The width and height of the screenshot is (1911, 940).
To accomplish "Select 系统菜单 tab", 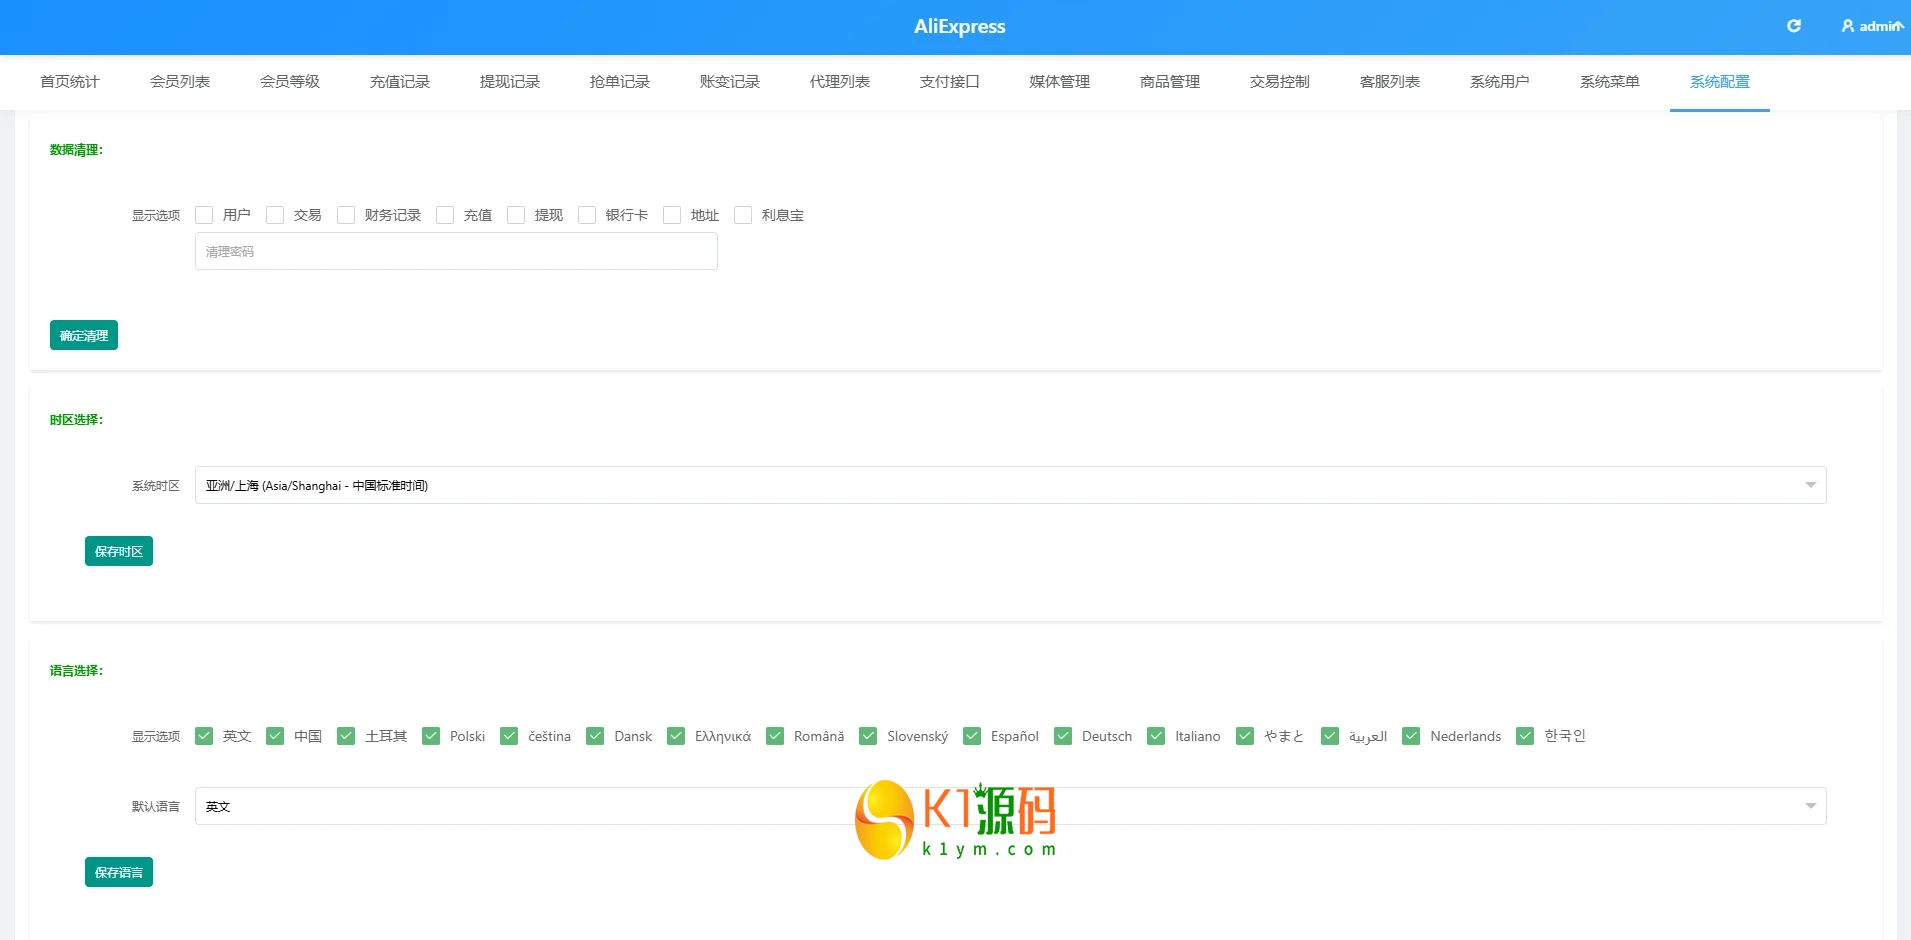I will pos(1610,82).
